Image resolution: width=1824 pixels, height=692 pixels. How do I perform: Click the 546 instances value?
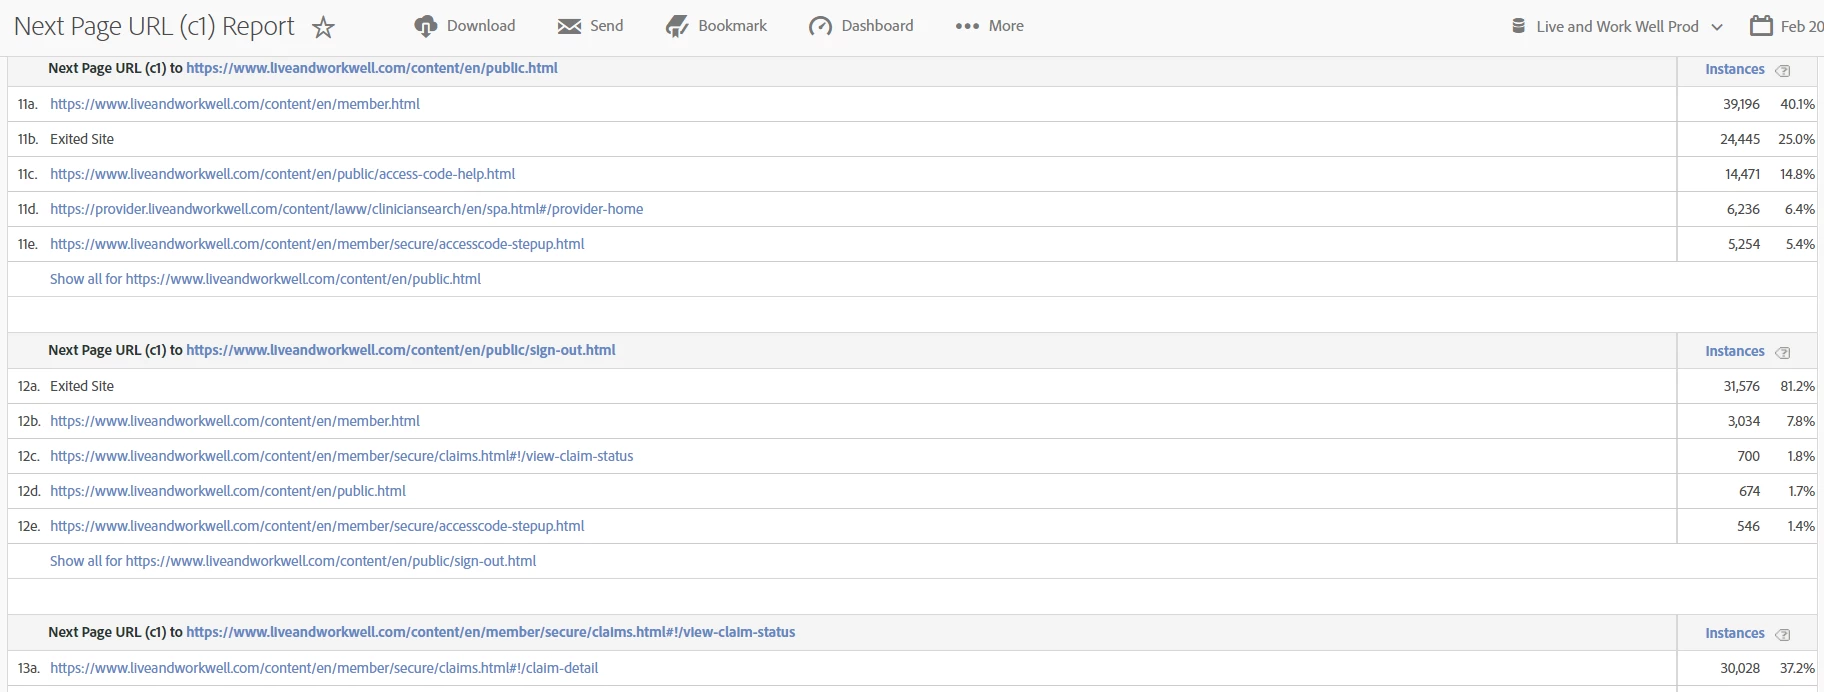[1748, 526]
